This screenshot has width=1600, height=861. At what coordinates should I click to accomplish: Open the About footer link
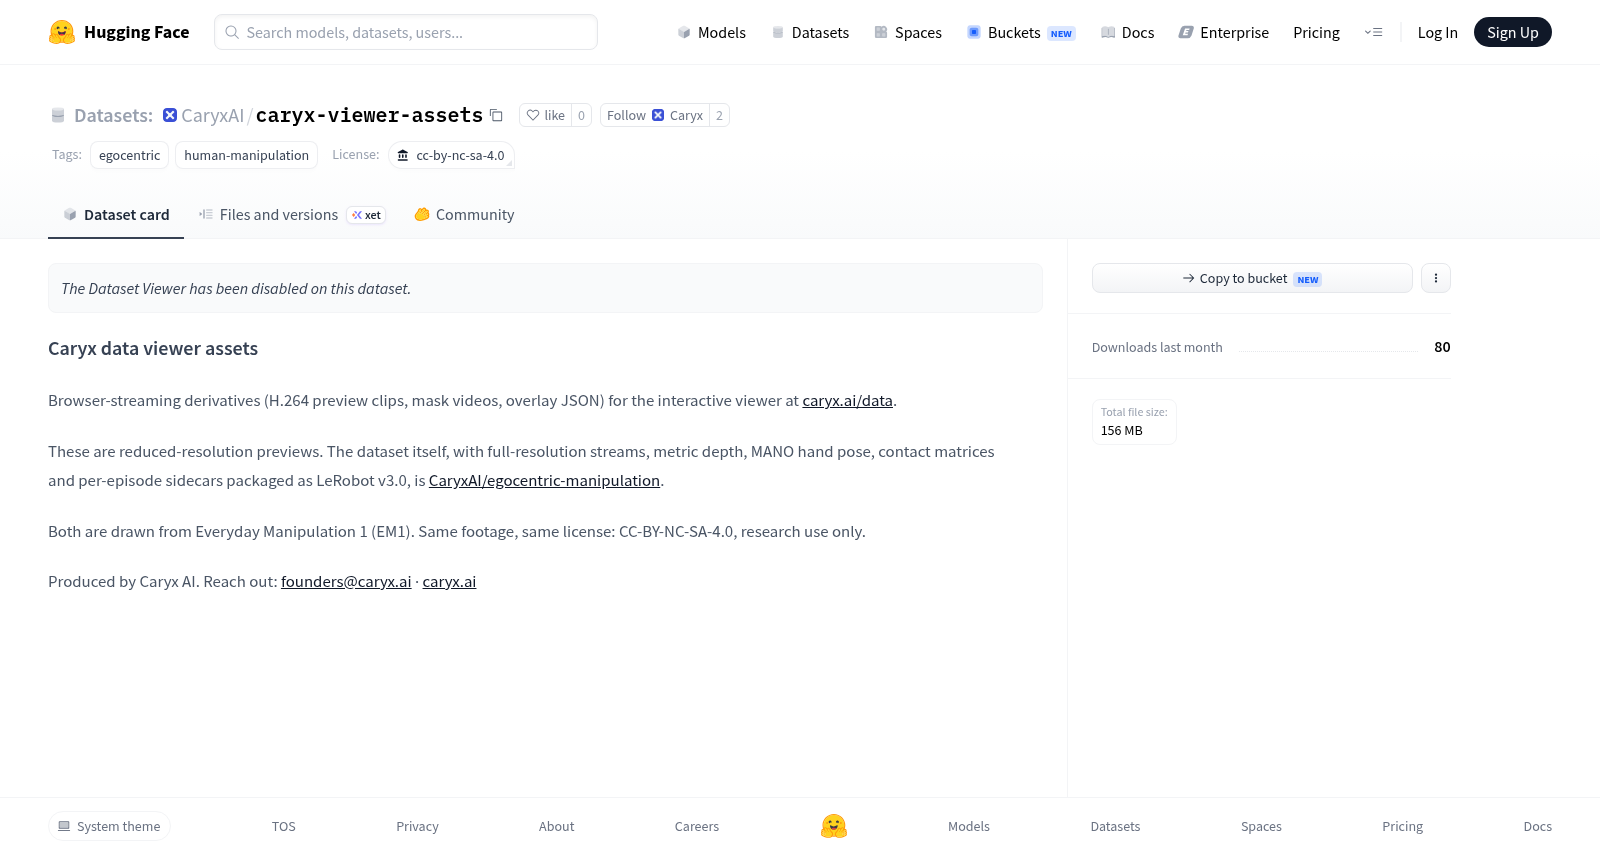point(556,826)
